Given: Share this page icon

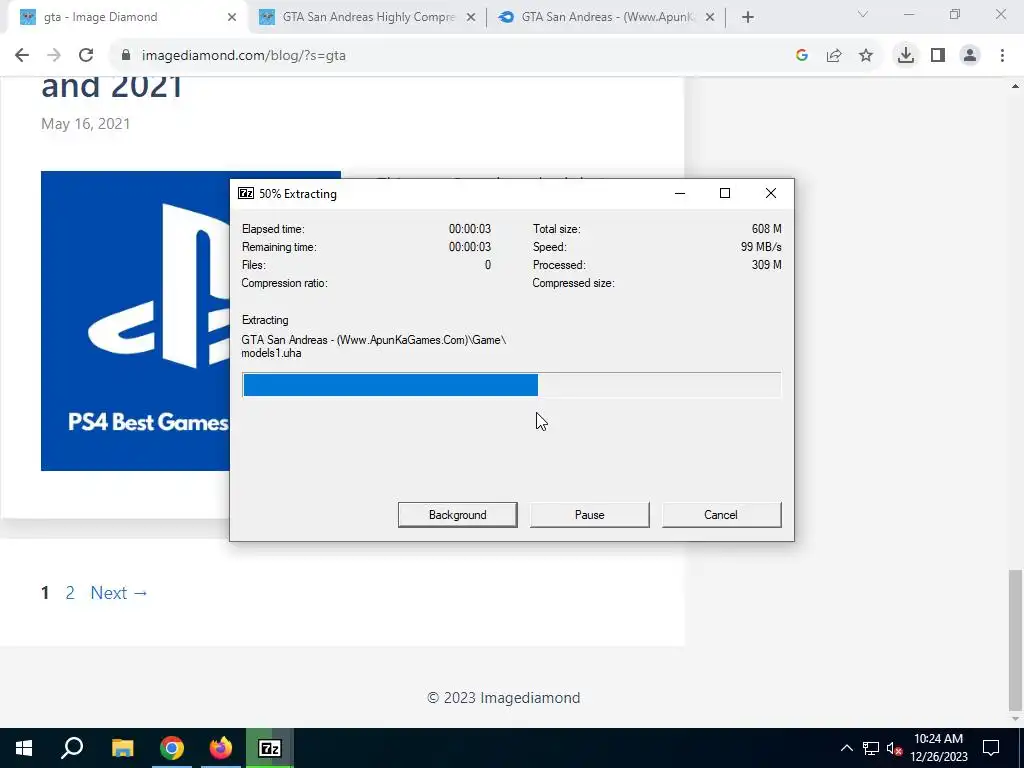Looking at the screenshot, I should point(834,56).
